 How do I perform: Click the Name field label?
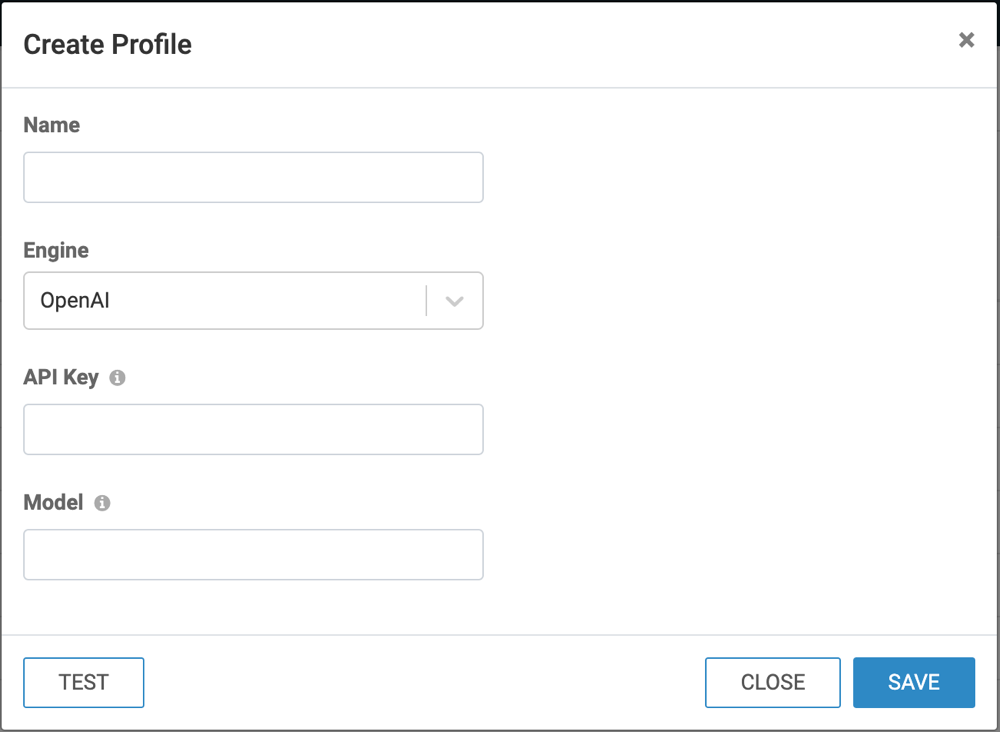[x=51, y=125]
